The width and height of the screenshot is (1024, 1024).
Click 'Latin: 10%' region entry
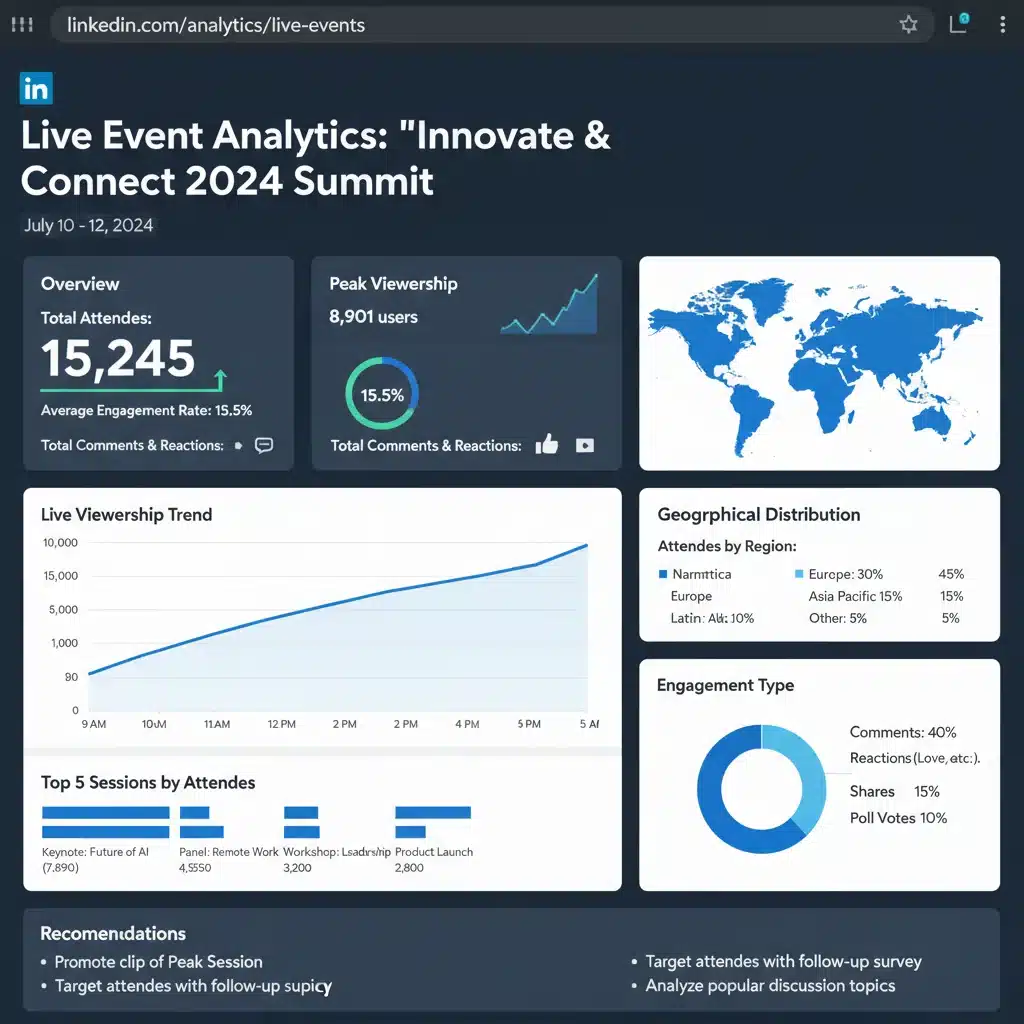pyautogui.click(x=712, y=618)
